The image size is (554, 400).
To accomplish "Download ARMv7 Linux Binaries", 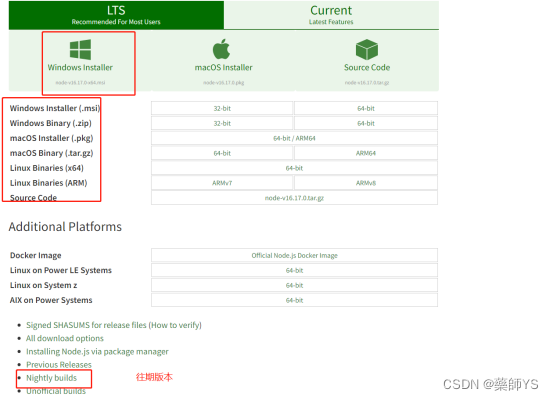I will tap(222, 183).
